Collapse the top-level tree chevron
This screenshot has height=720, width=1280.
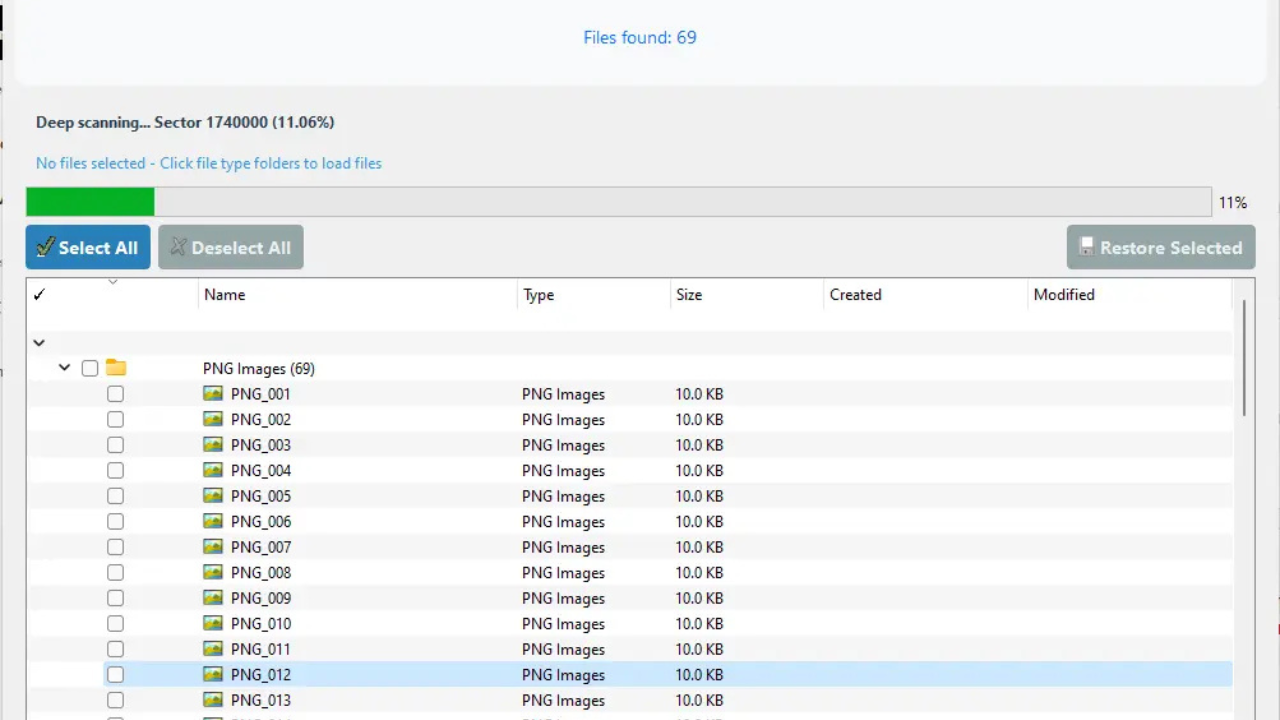click(x=38, y=342)
